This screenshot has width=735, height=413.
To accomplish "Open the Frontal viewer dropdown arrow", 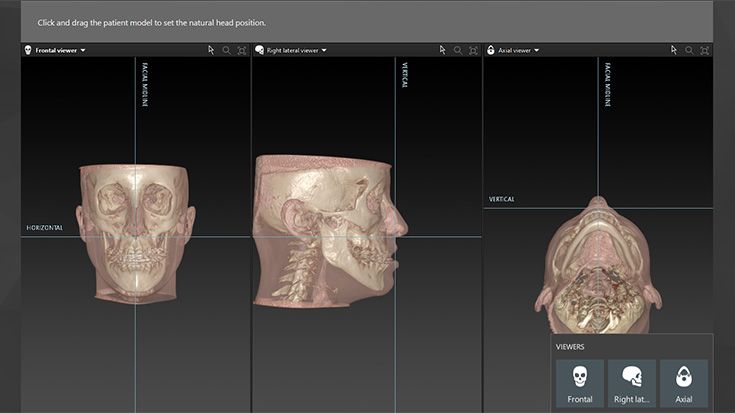I will click(83, 50).
